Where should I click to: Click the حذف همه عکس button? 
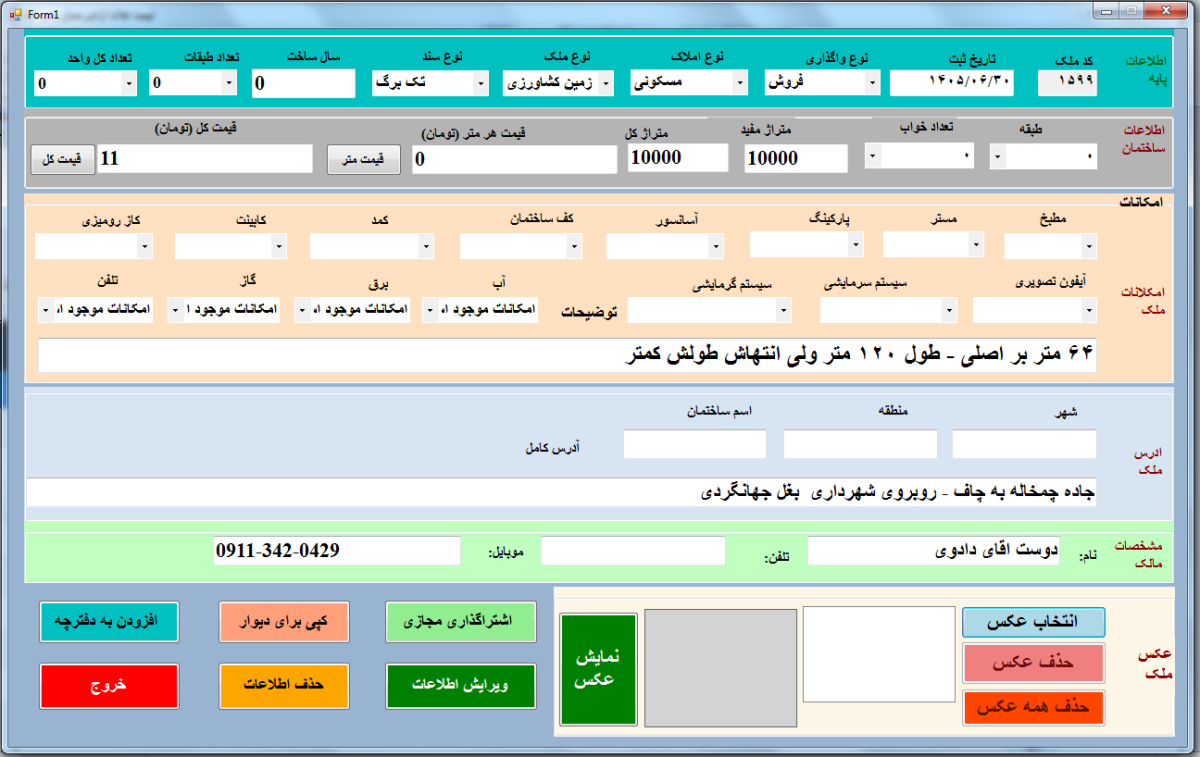(1033, 708)
